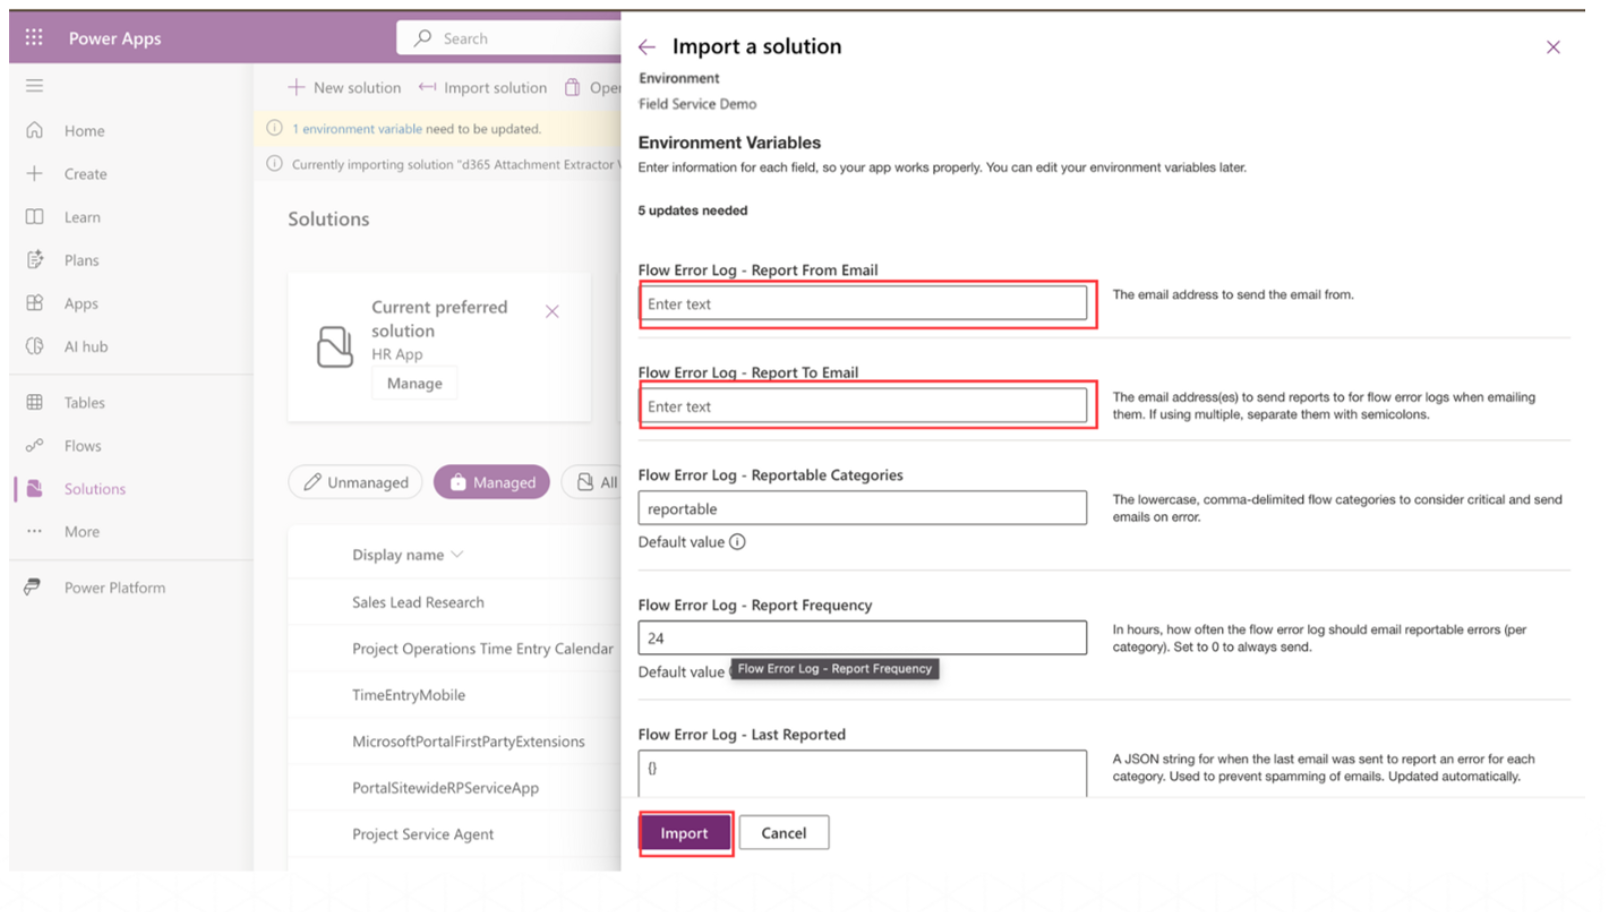Open Flows in the sidebar

pyautogui.click(x=82, y=446)
